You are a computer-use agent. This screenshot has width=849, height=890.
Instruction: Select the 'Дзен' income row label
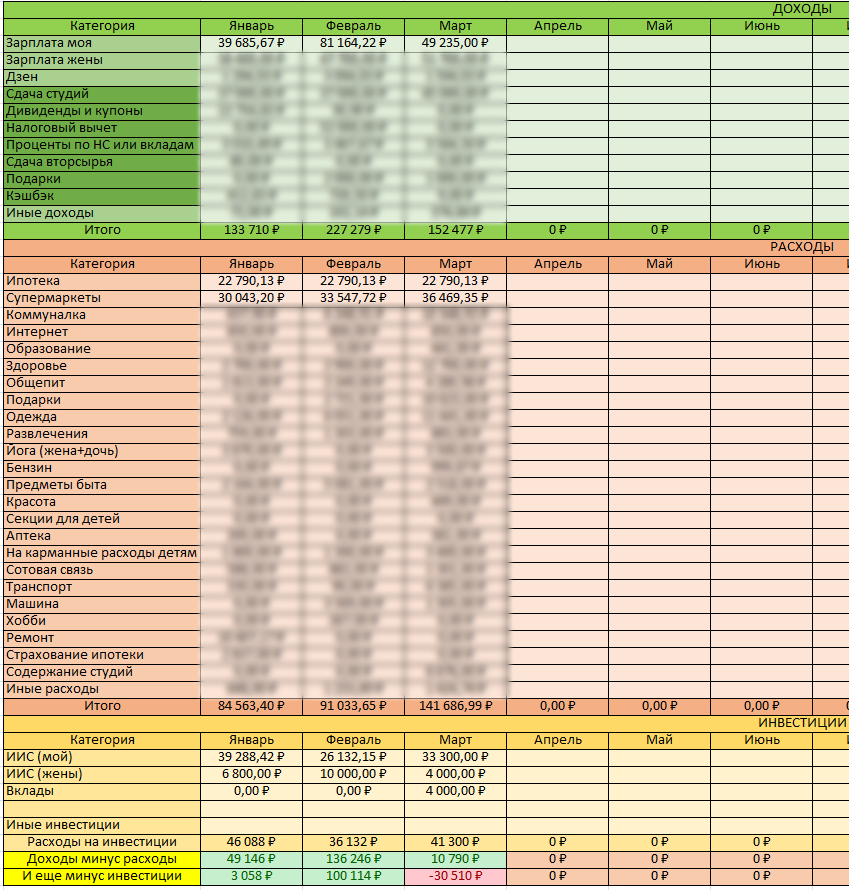tap(102, 77)
